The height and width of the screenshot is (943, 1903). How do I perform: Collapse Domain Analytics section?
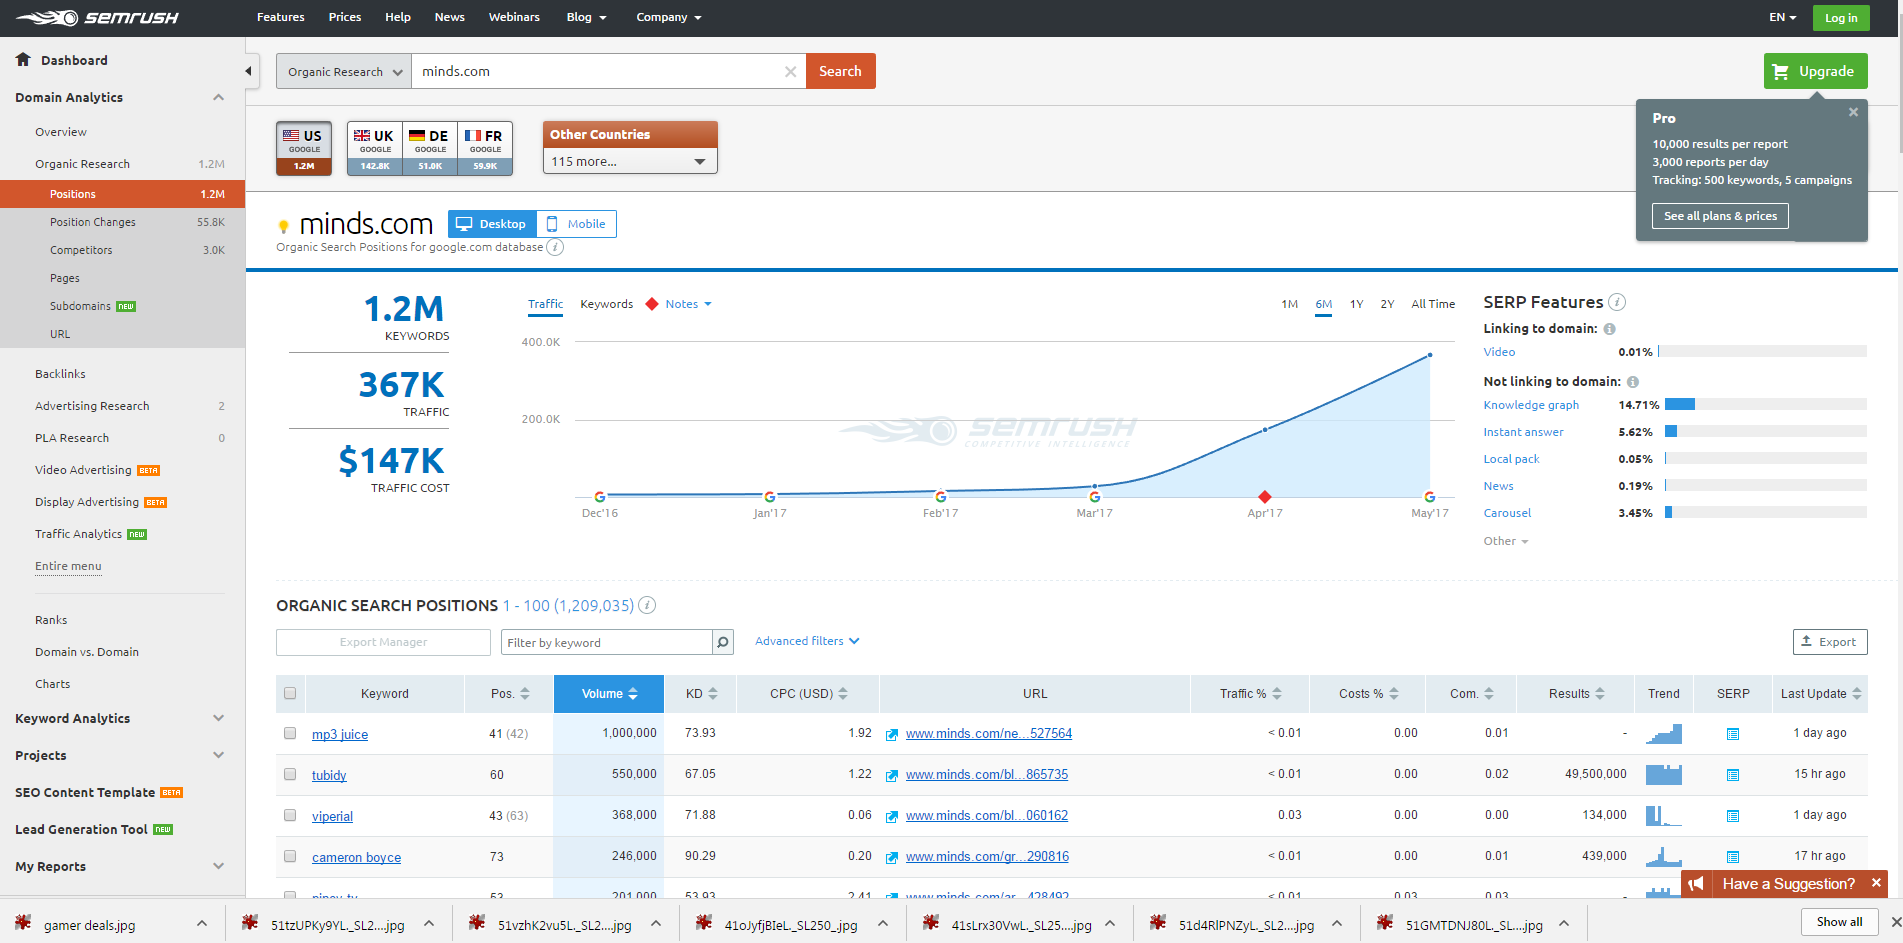point(219,97)
